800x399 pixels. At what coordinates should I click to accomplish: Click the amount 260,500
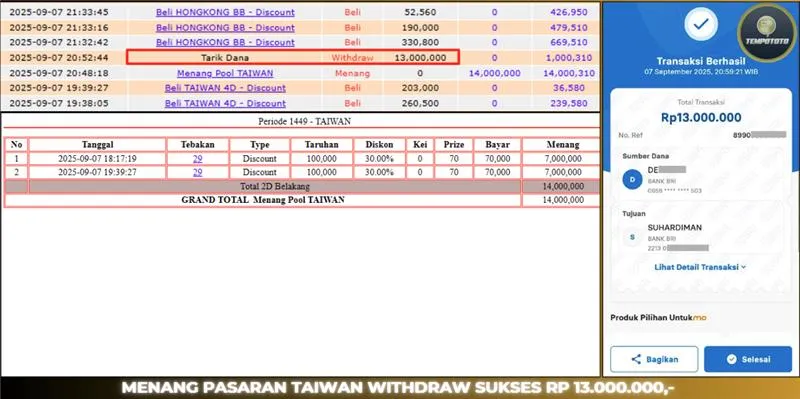pyautogui.click(x=420, y=103)
